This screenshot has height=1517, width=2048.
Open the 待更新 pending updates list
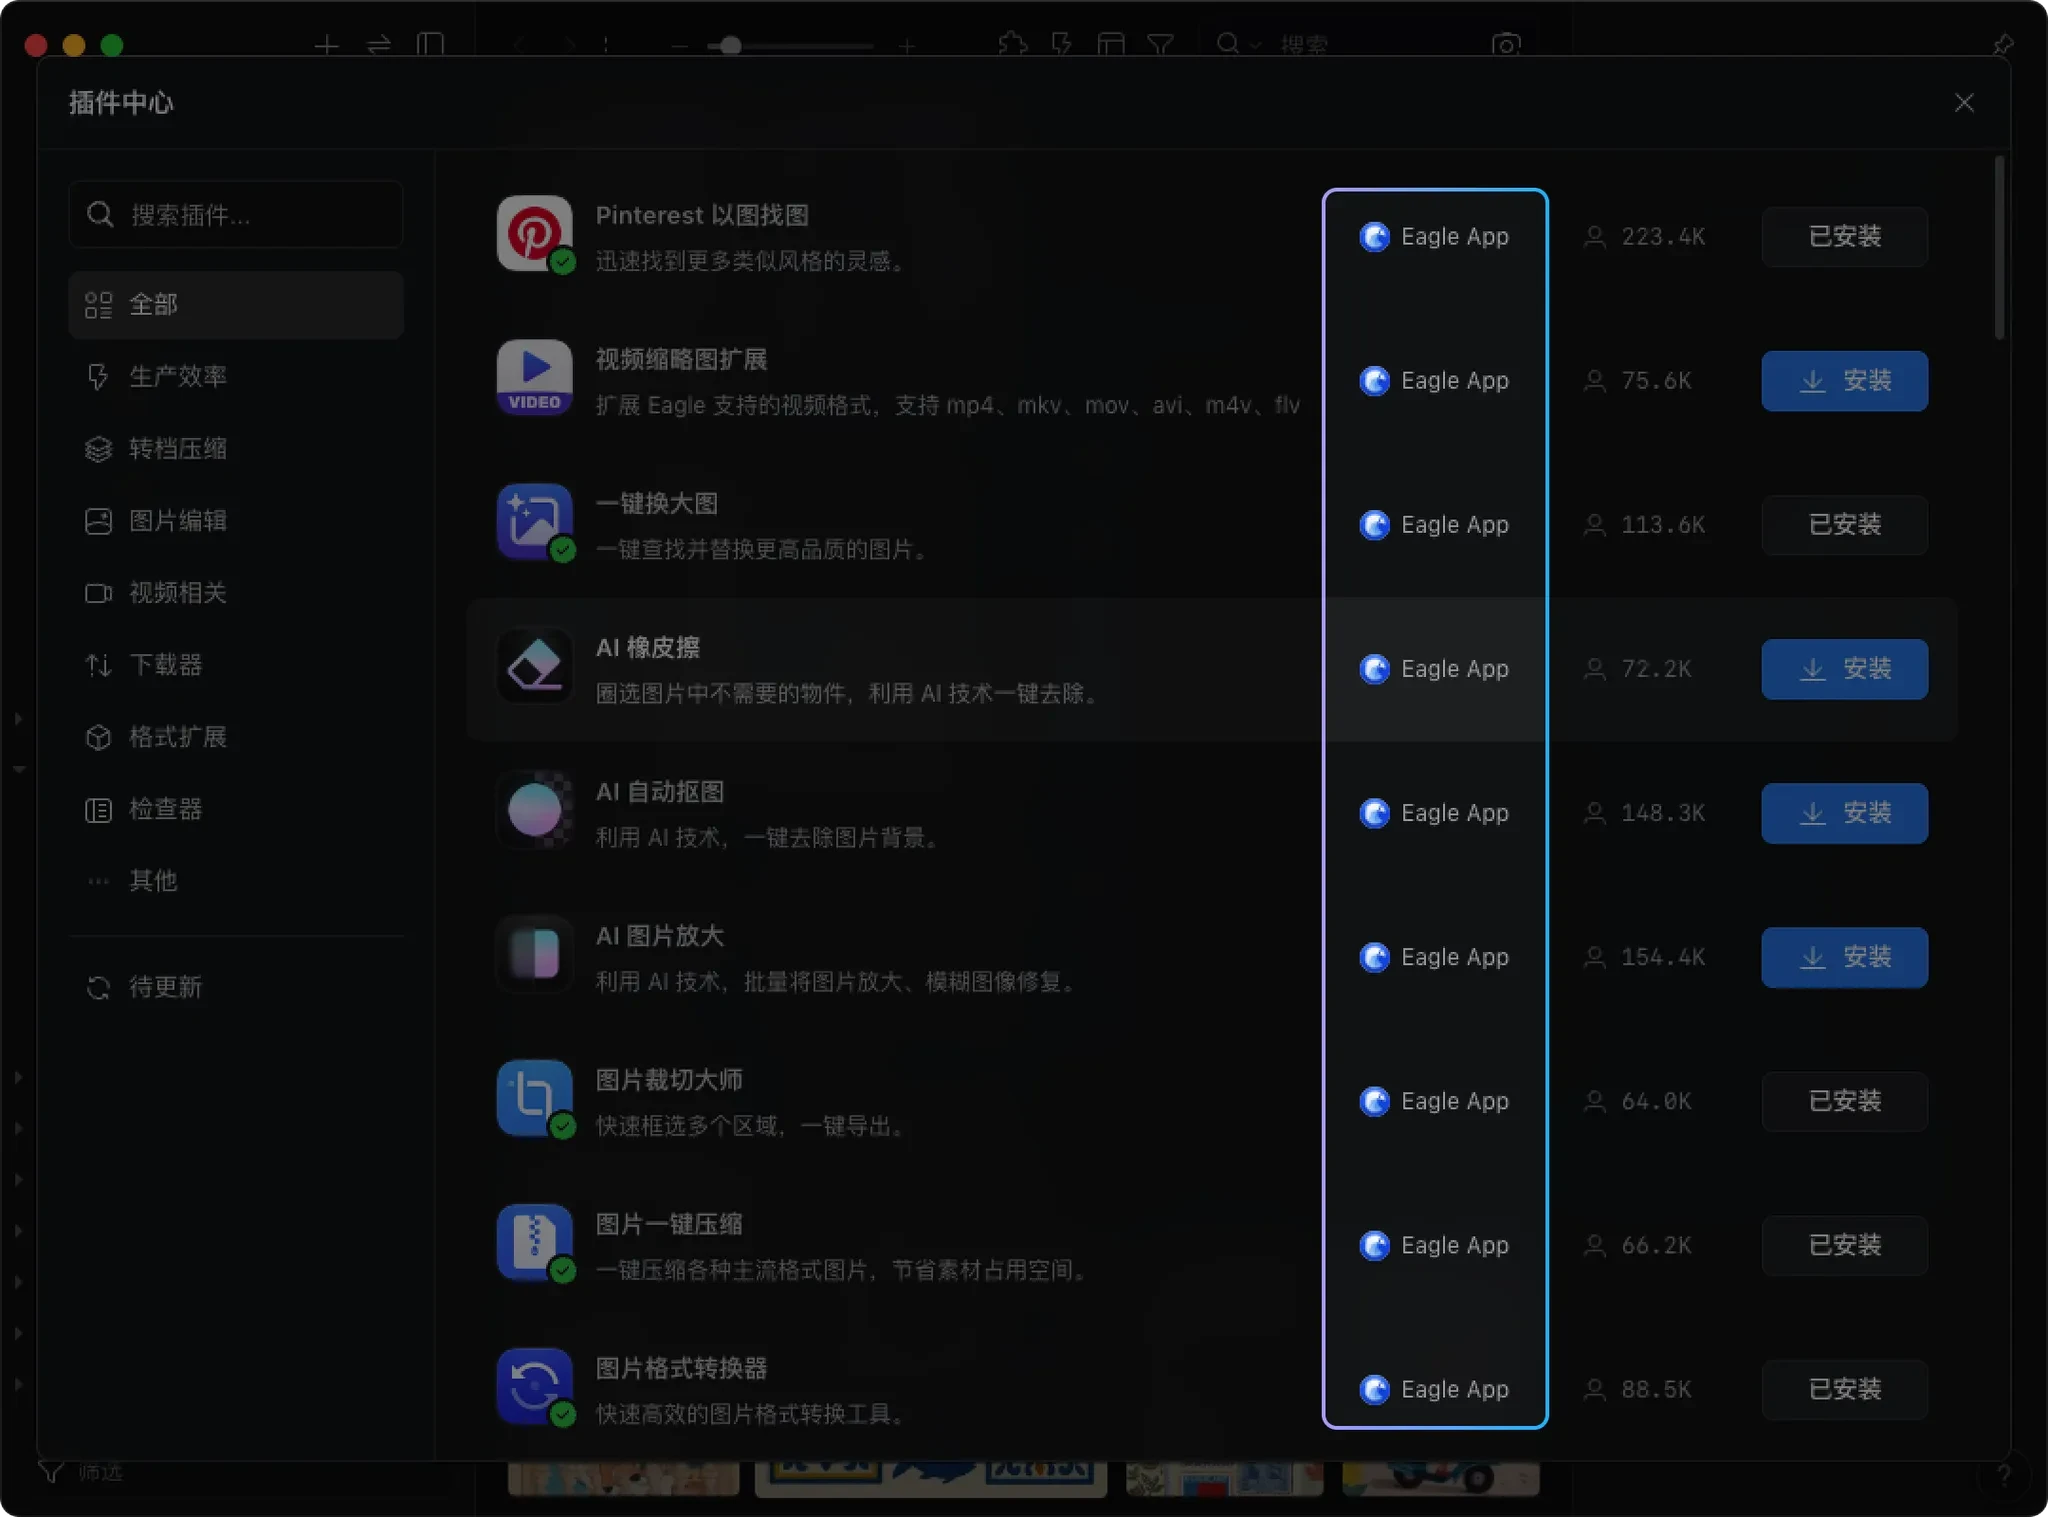coord(236,988)
